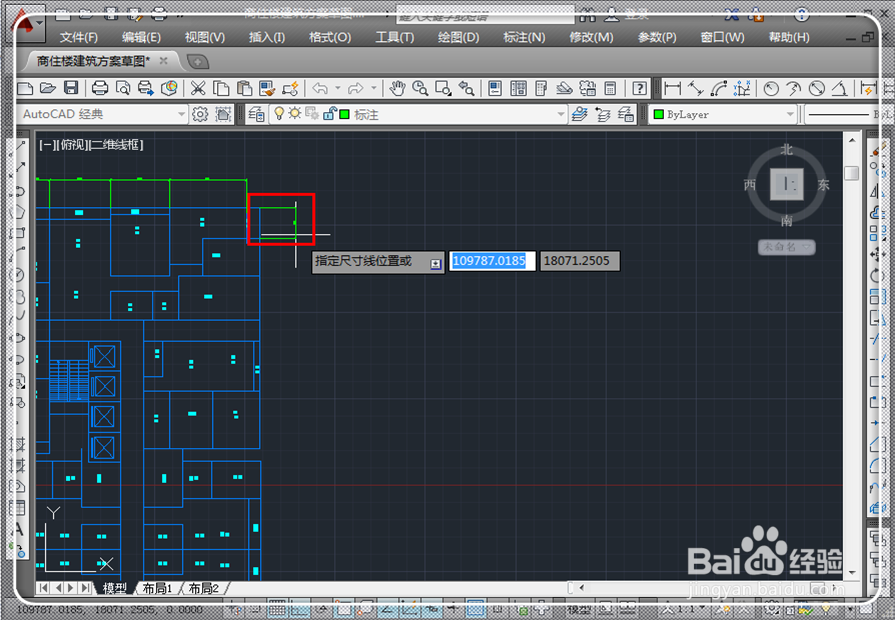Viewport: 895px width, 620px height.
Task: Select the Jogged dimension tool
Action: coord(793,88)
